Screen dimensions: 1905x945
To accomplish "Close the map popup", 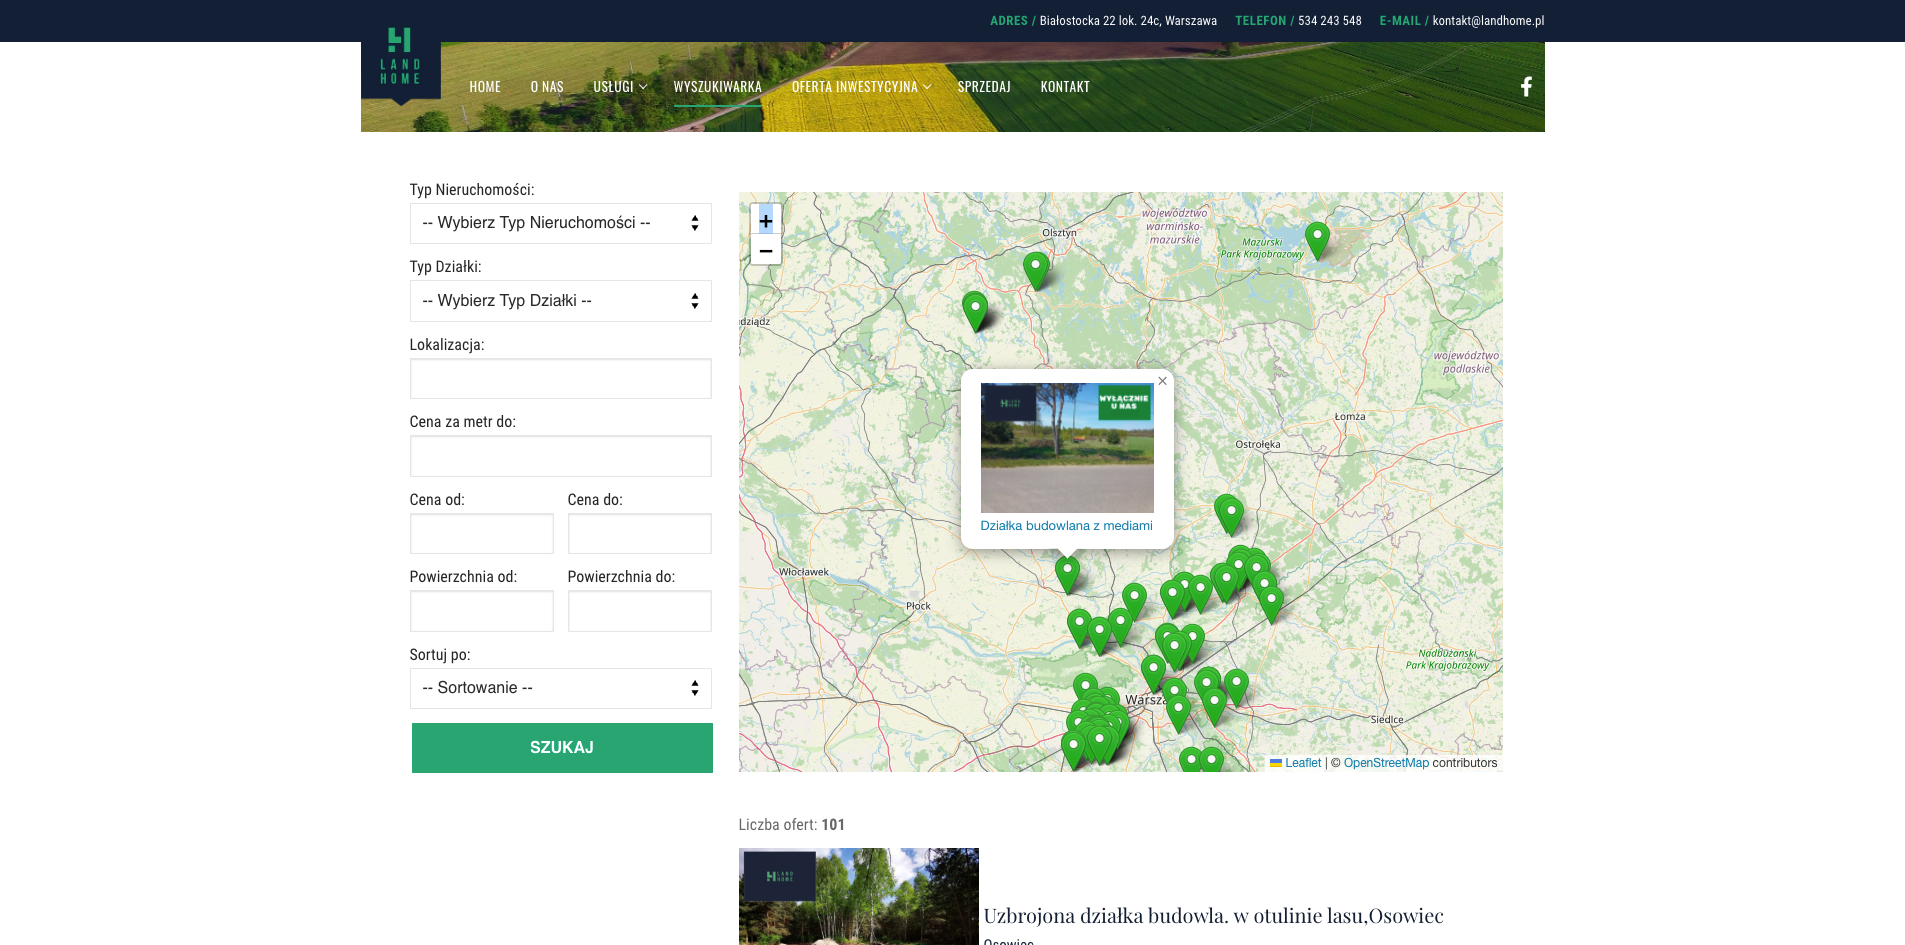I will click(1162, 381).
